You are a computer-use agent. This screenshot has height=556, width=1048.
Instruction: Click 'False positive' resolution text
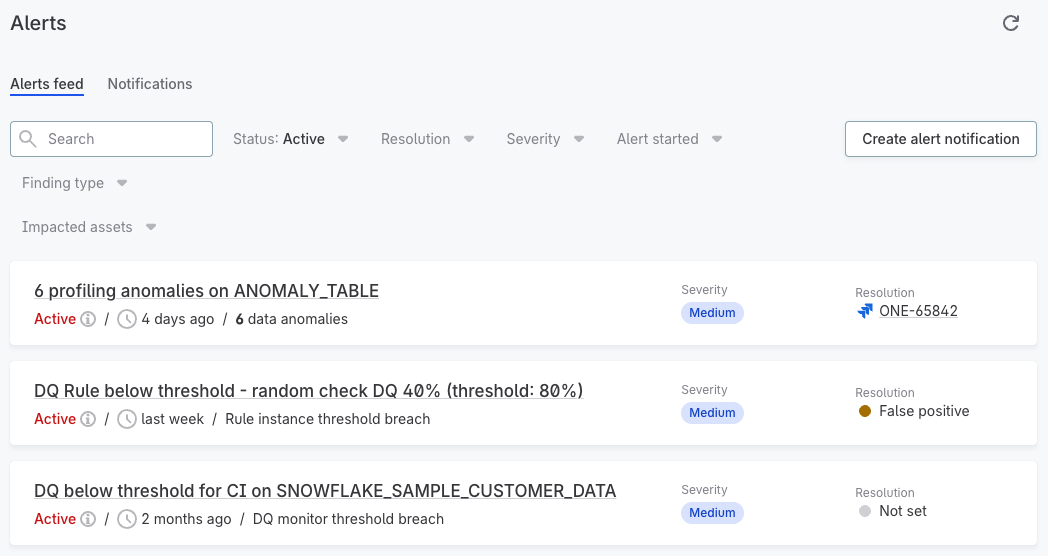tap(924, 411)
